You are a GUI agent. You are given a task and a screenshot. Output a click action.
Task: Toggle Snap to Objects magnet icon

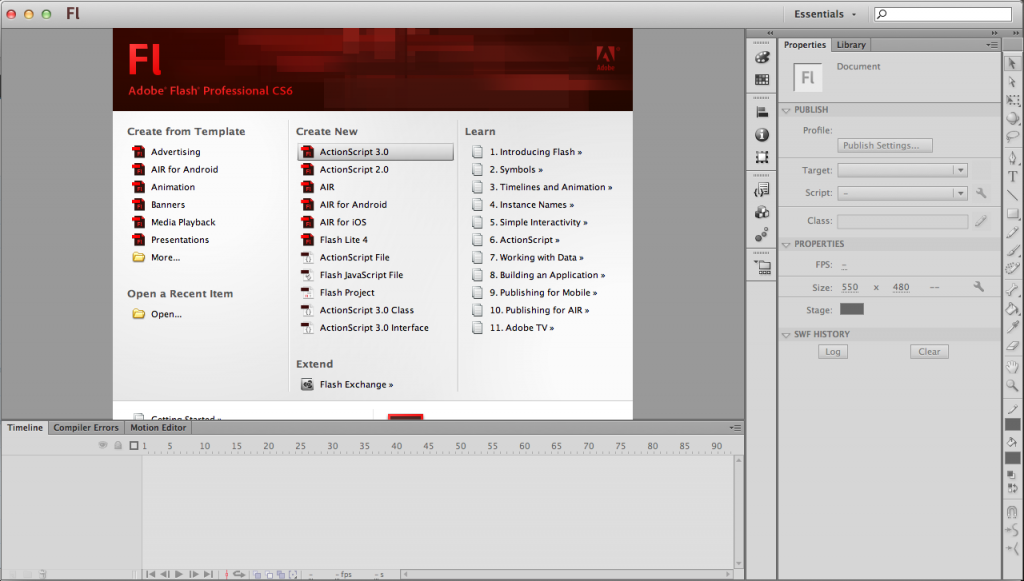1012,512
